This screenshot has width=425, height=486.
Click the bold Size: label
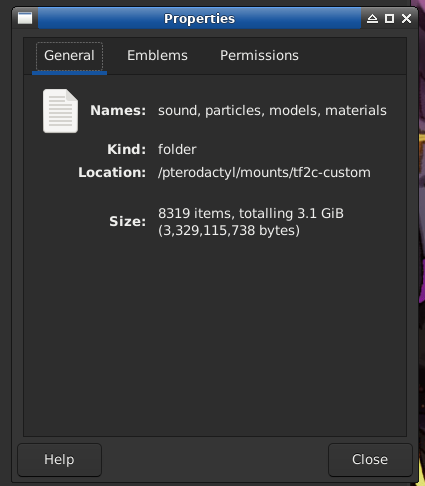tap(128, 222)
